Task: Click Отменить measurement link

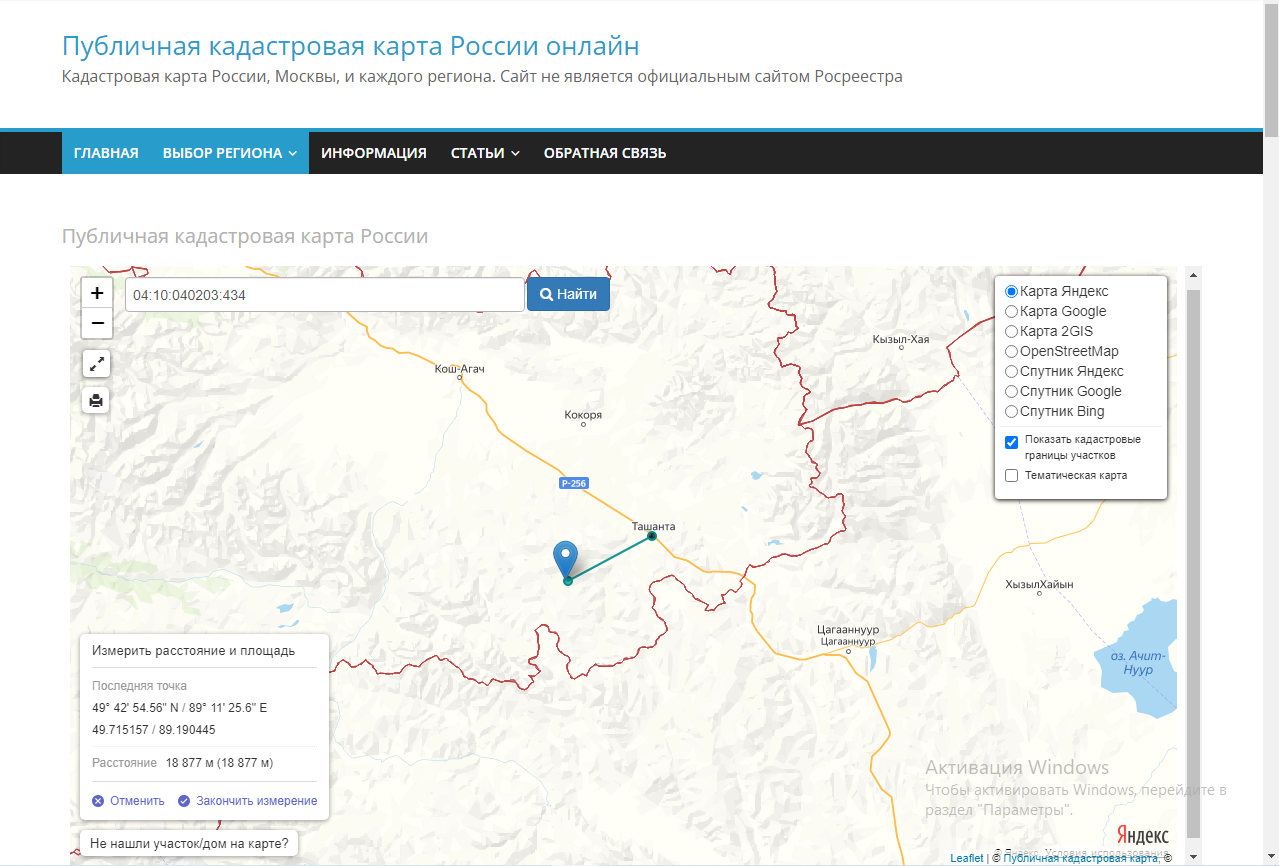Action: pos(128,801)
